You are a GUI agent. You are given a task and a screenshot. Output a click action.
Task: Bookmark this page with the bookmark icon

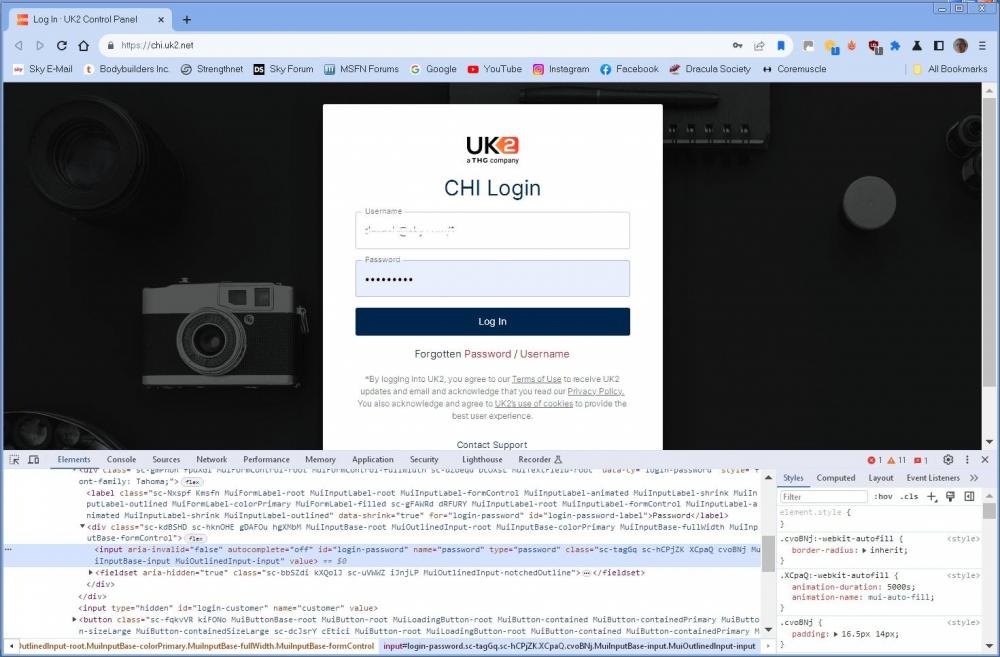tap(781, 45)
